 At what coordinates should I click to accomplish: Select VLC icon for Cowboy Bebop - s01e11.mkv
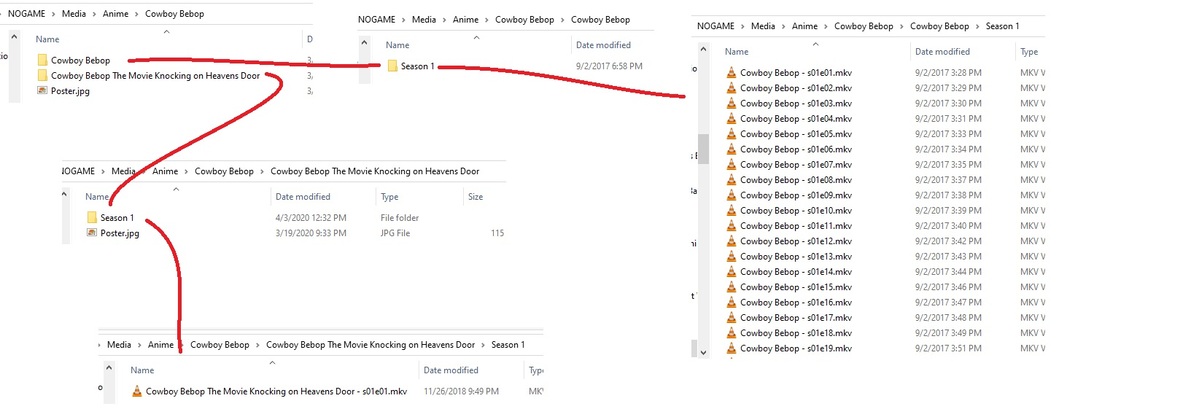click(x=732, y=226)
